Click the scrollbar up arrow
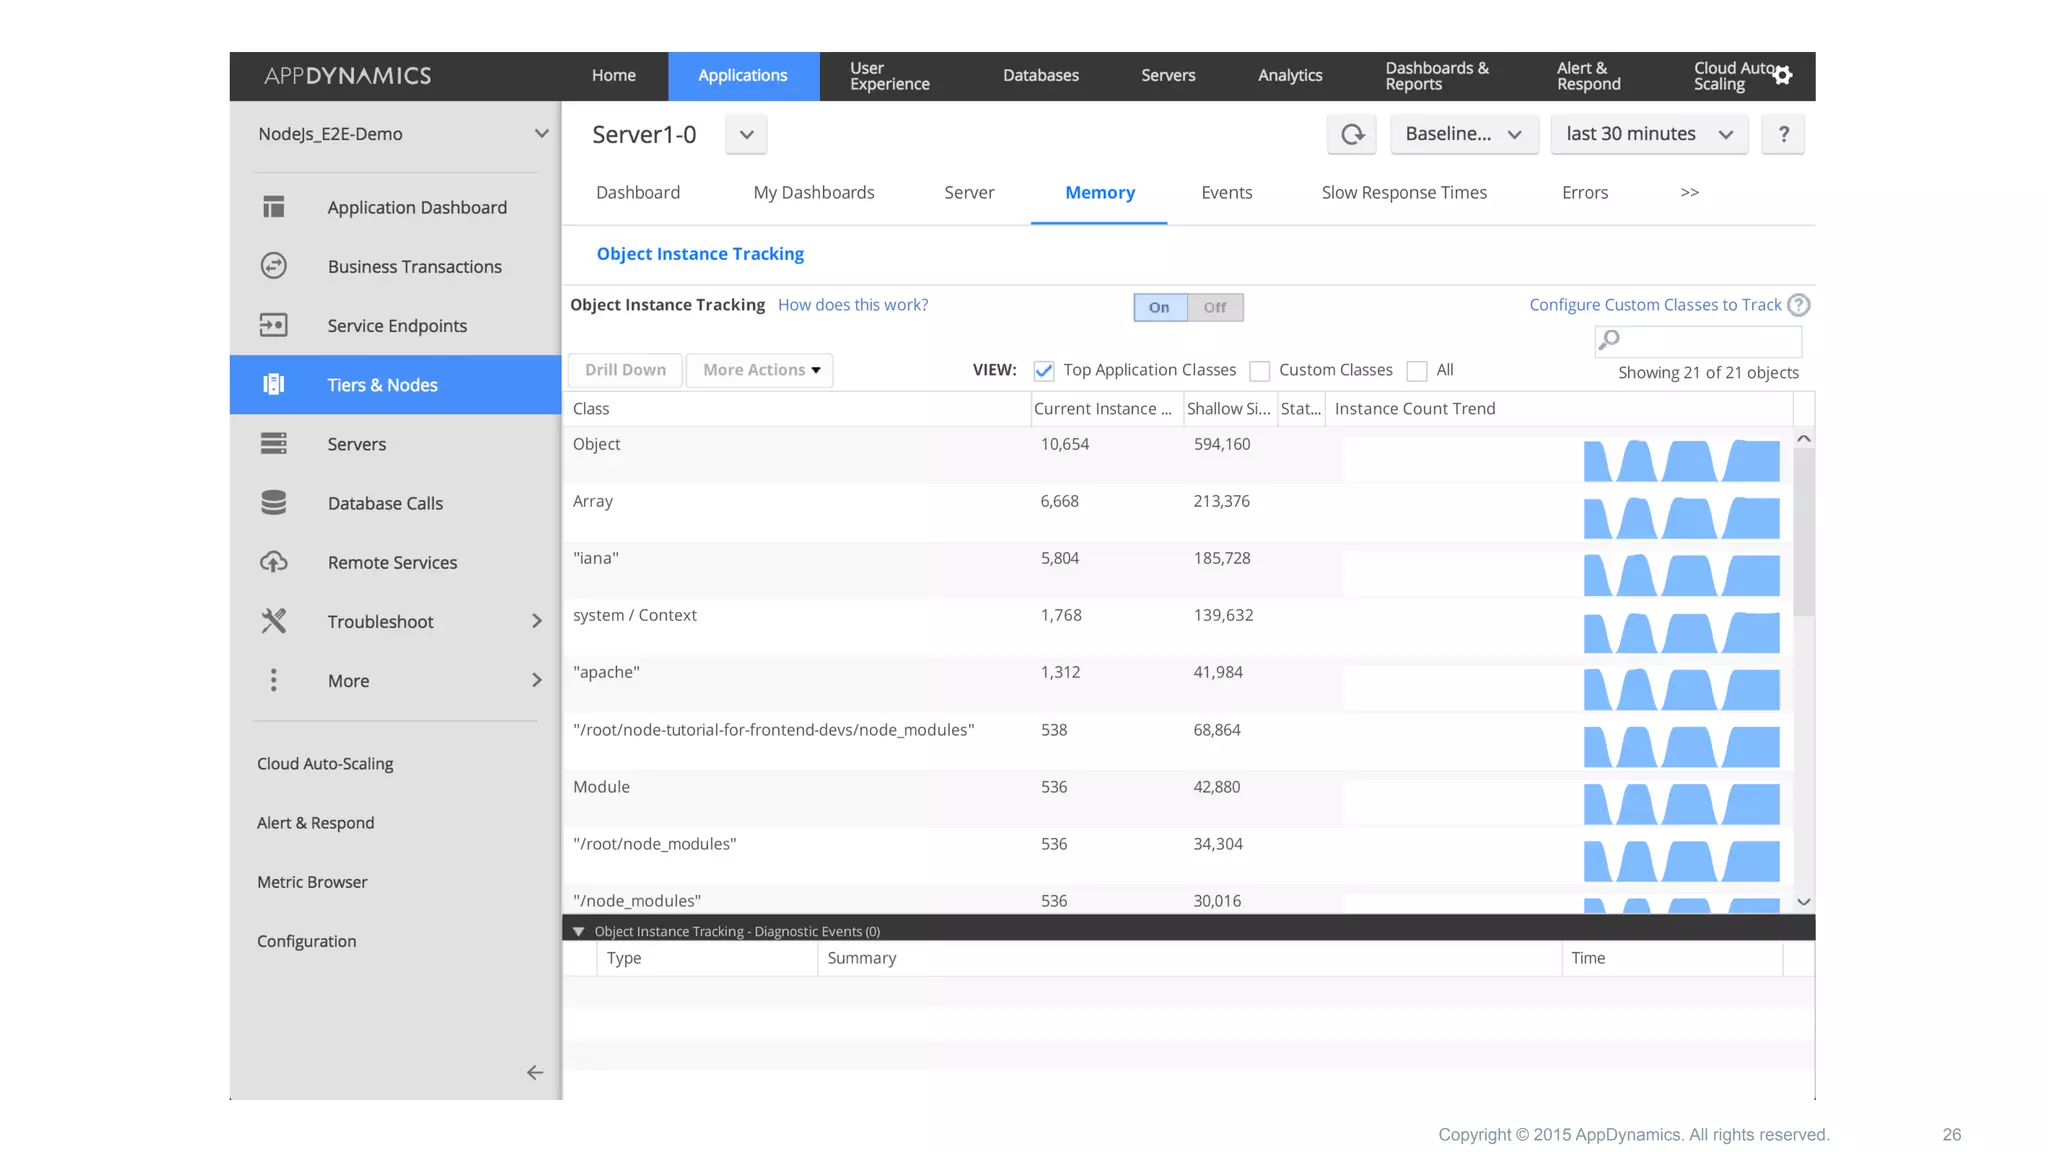Image resolution: width=2048 pixels, height=1152 pixels. click(x=1803, y=439)
